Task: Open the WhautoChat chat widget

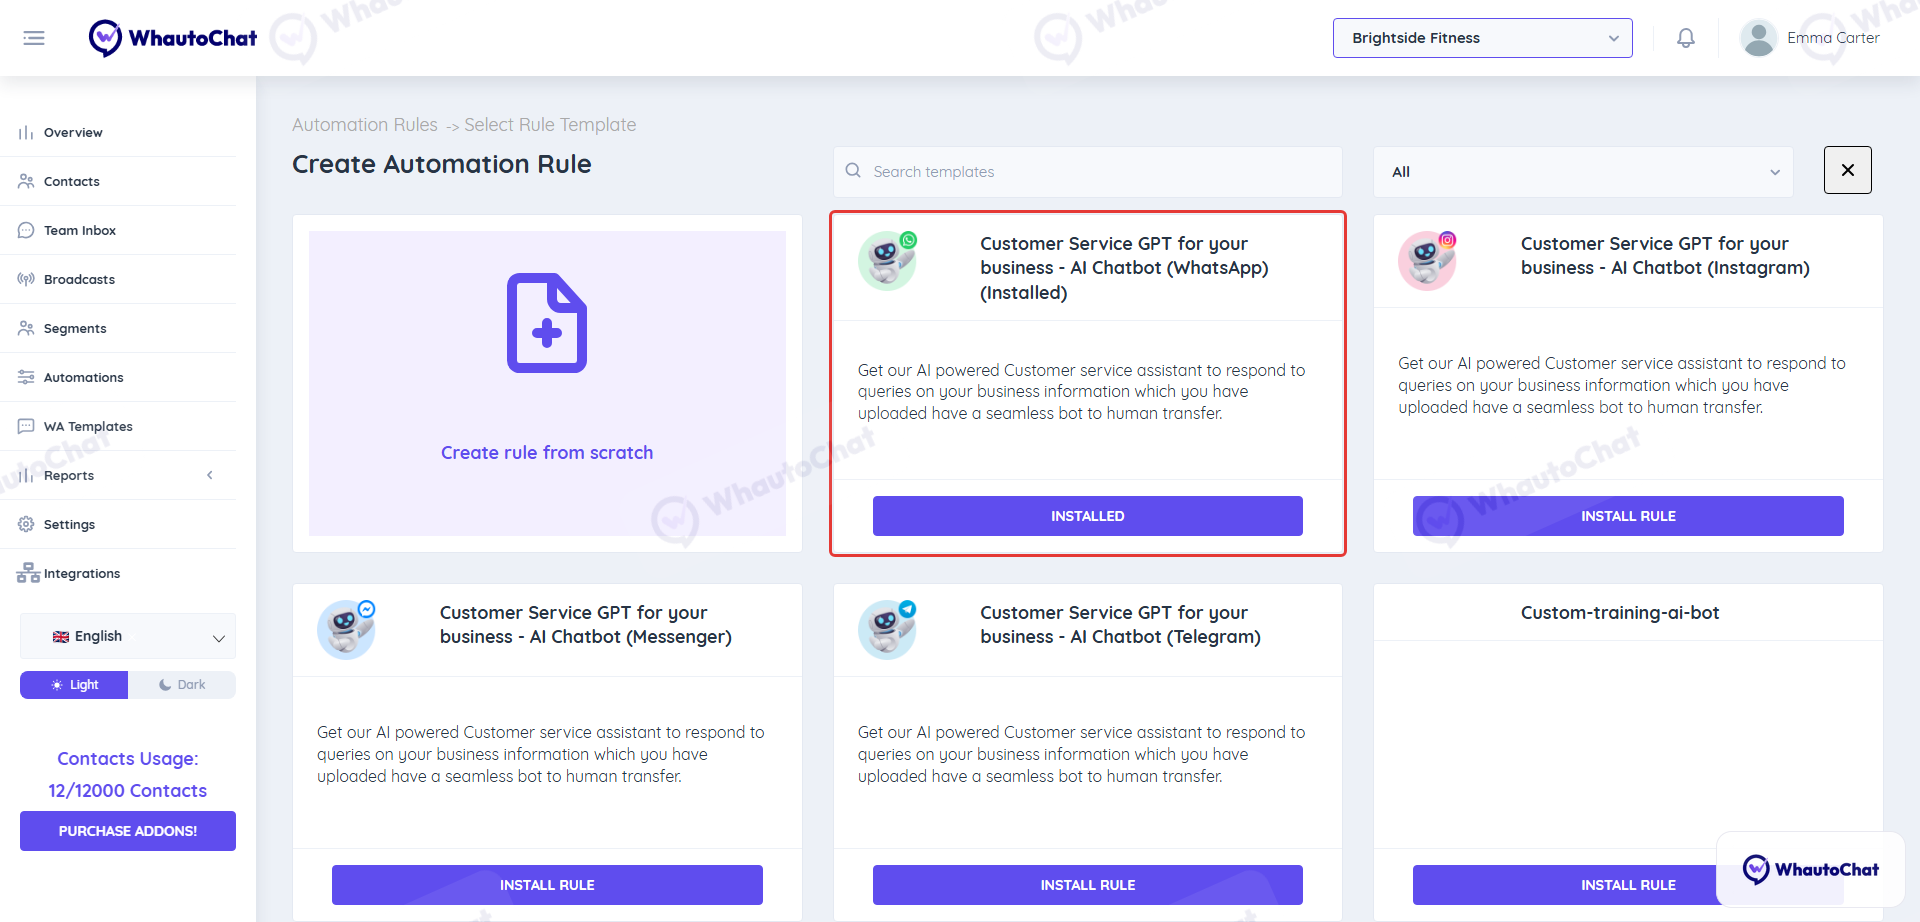Action: coord(1810,869)
